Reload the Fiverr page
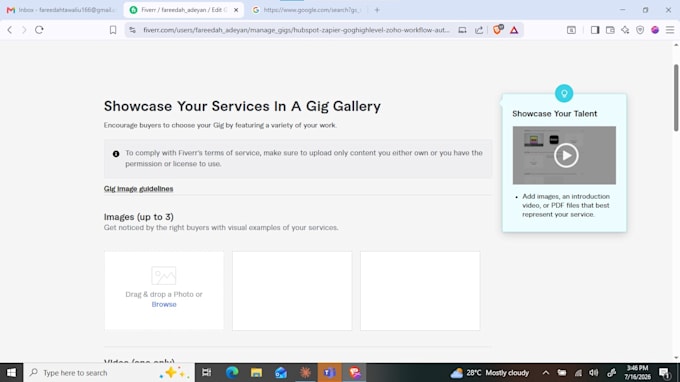The image size is (680, 382). 39,30
